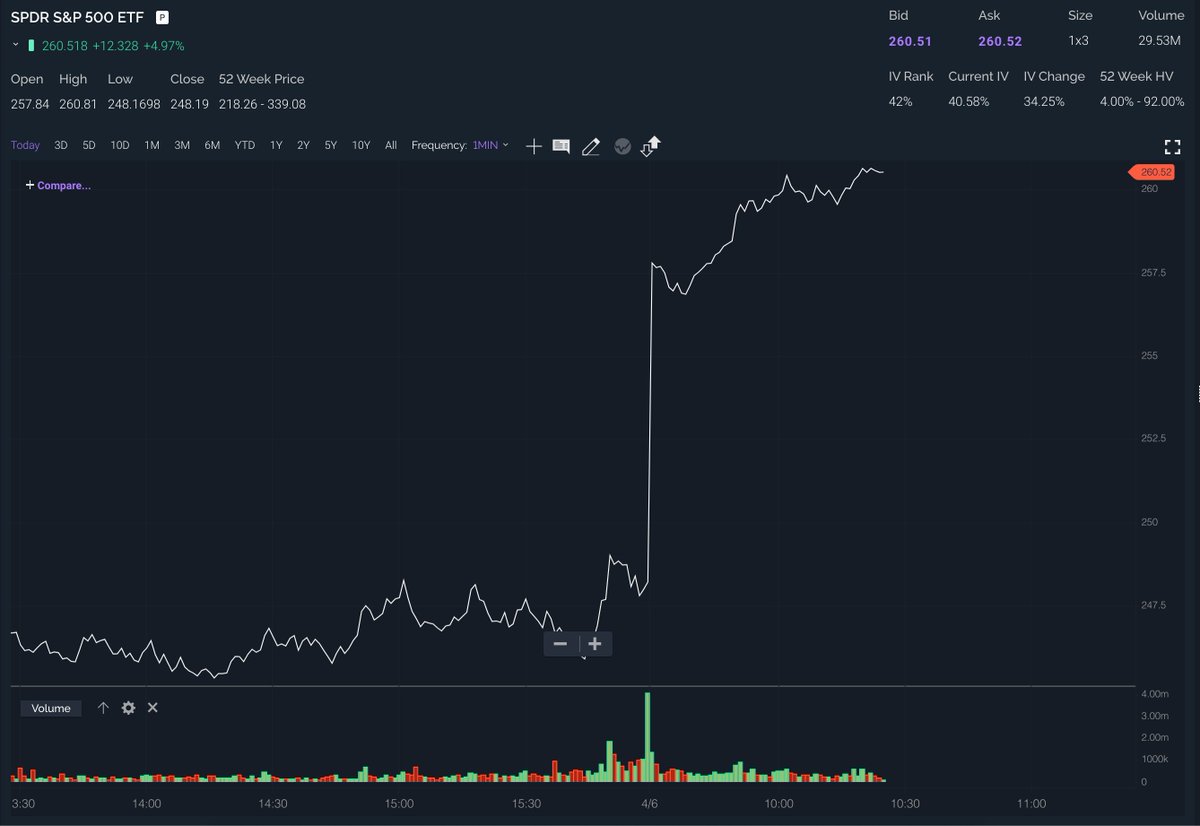Switch chart range to 5D

click(x=89, y=145)
